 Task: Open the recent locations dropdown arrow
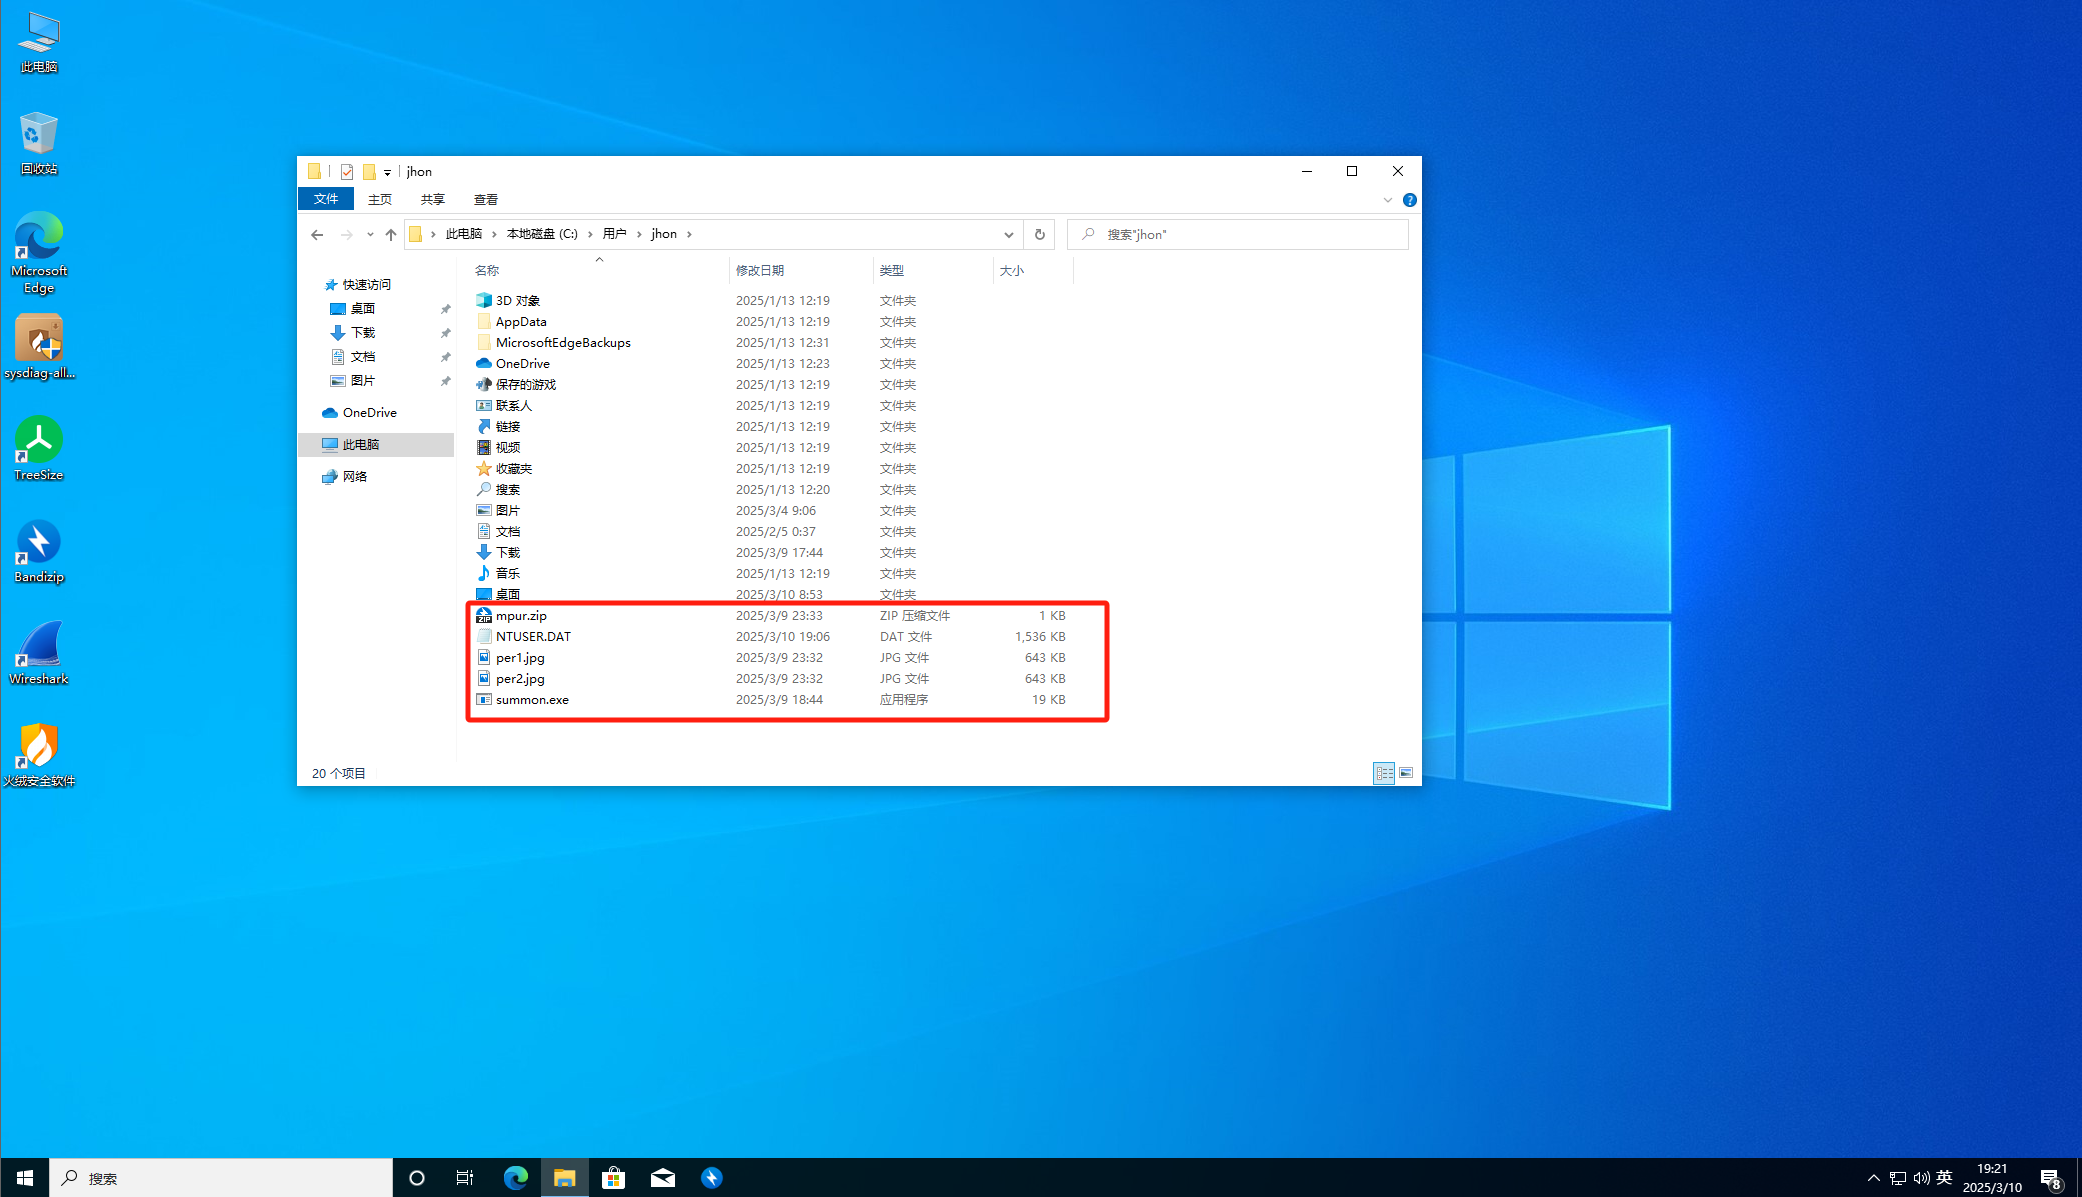[370, 234]
